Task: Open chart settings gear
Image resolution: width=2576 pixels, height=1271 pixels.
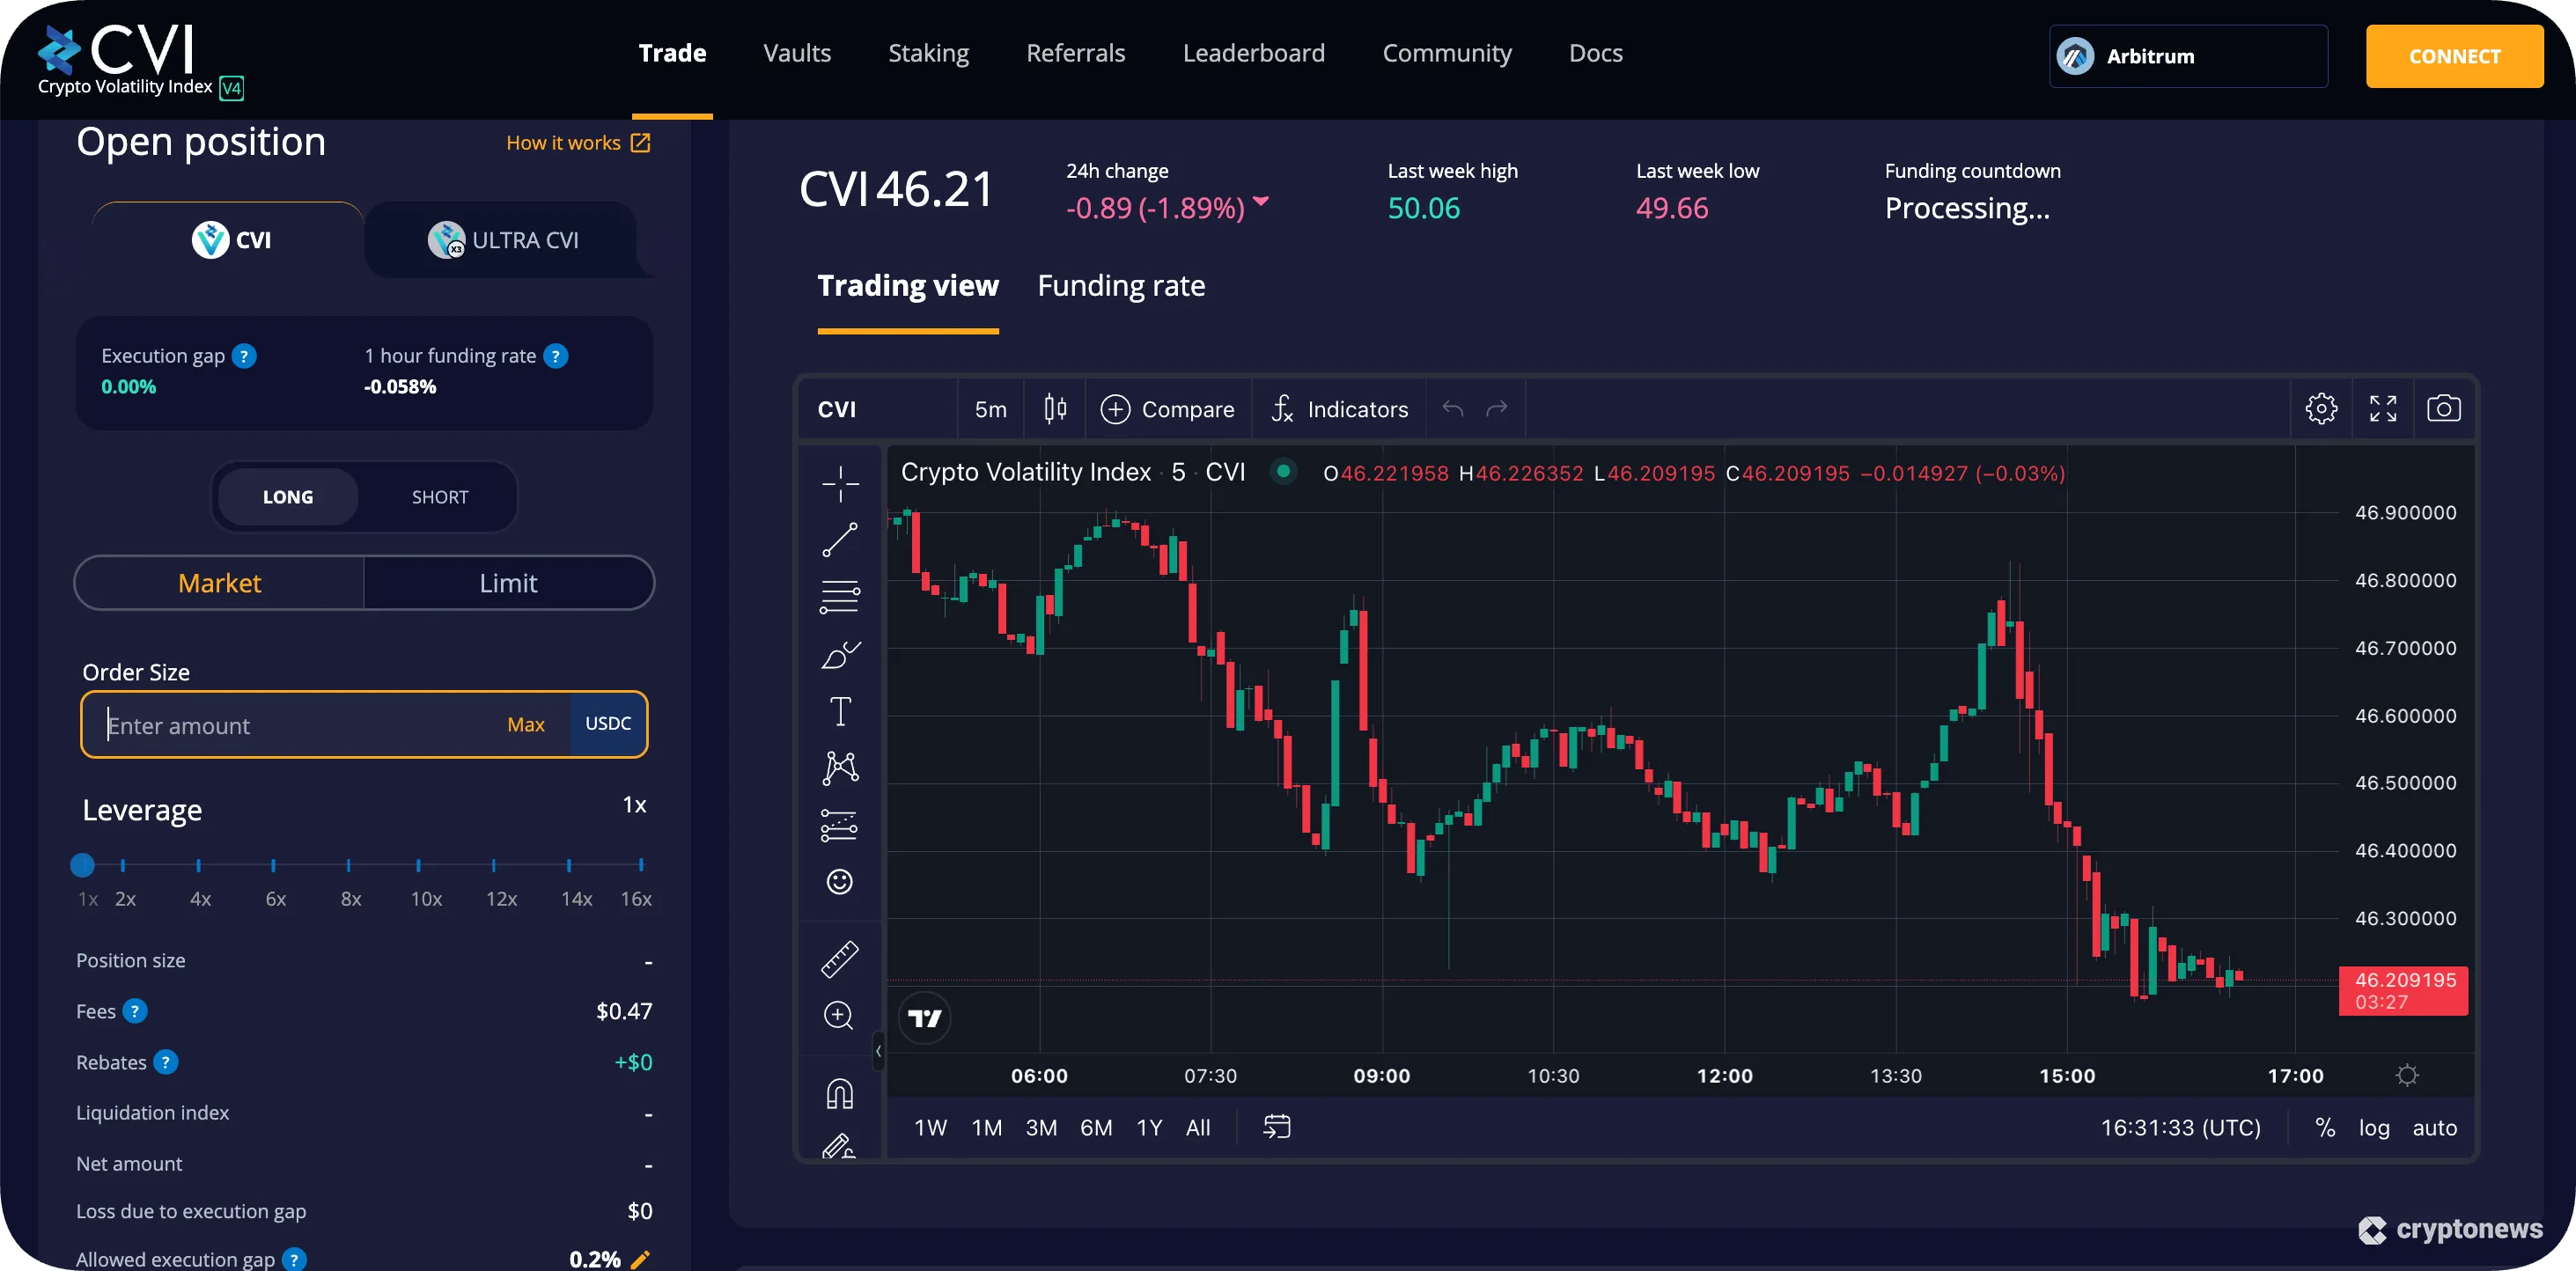Action: pos(2321,408)
